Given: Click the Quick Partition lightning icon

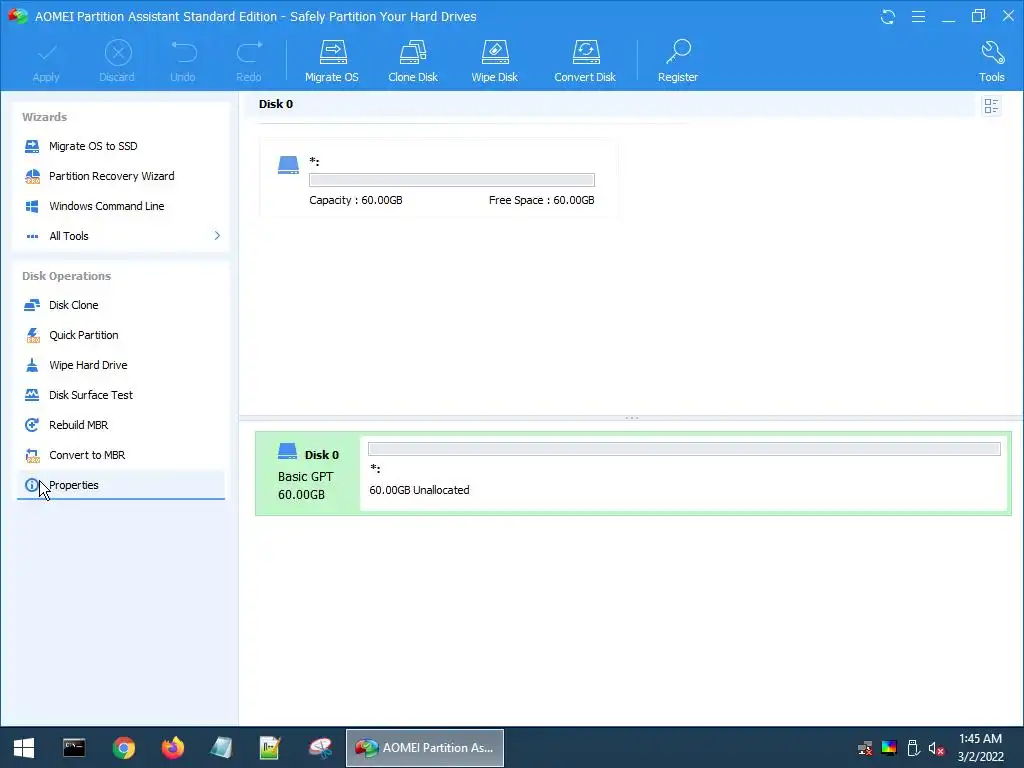Looking at the screenshot, I should pos(32,335).
